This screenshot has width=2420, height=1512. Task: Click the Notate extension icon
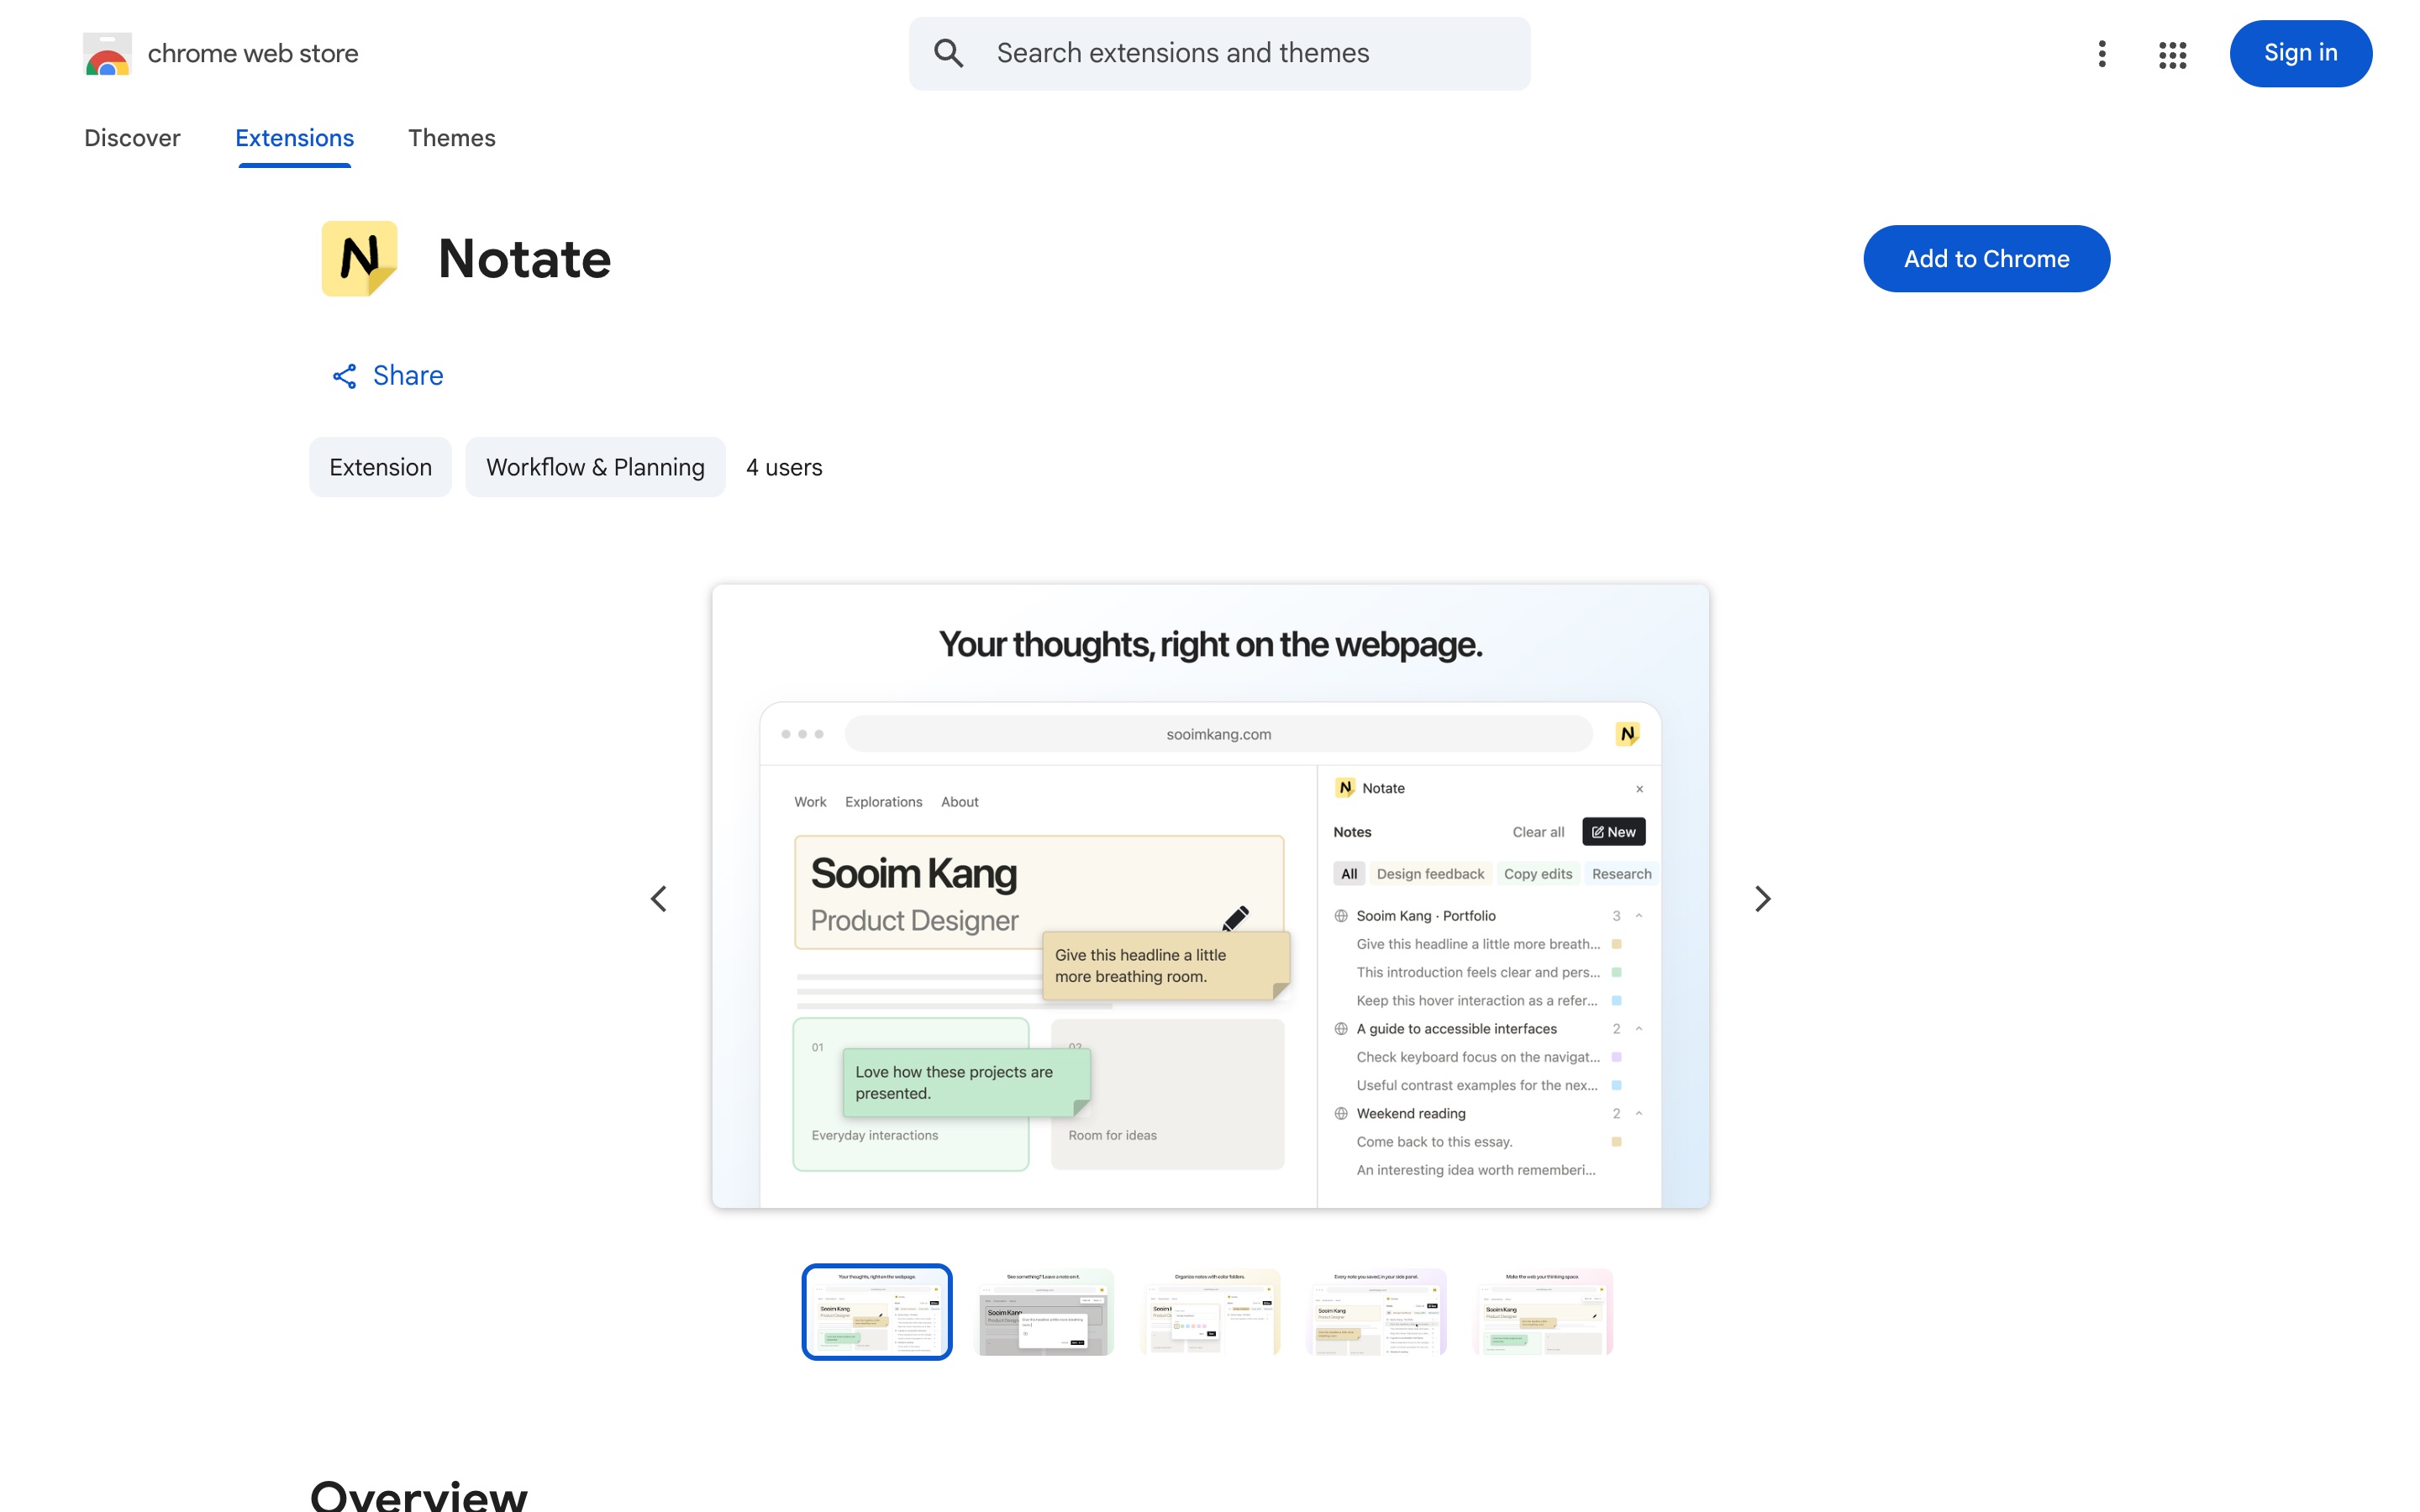coord(359,259)
